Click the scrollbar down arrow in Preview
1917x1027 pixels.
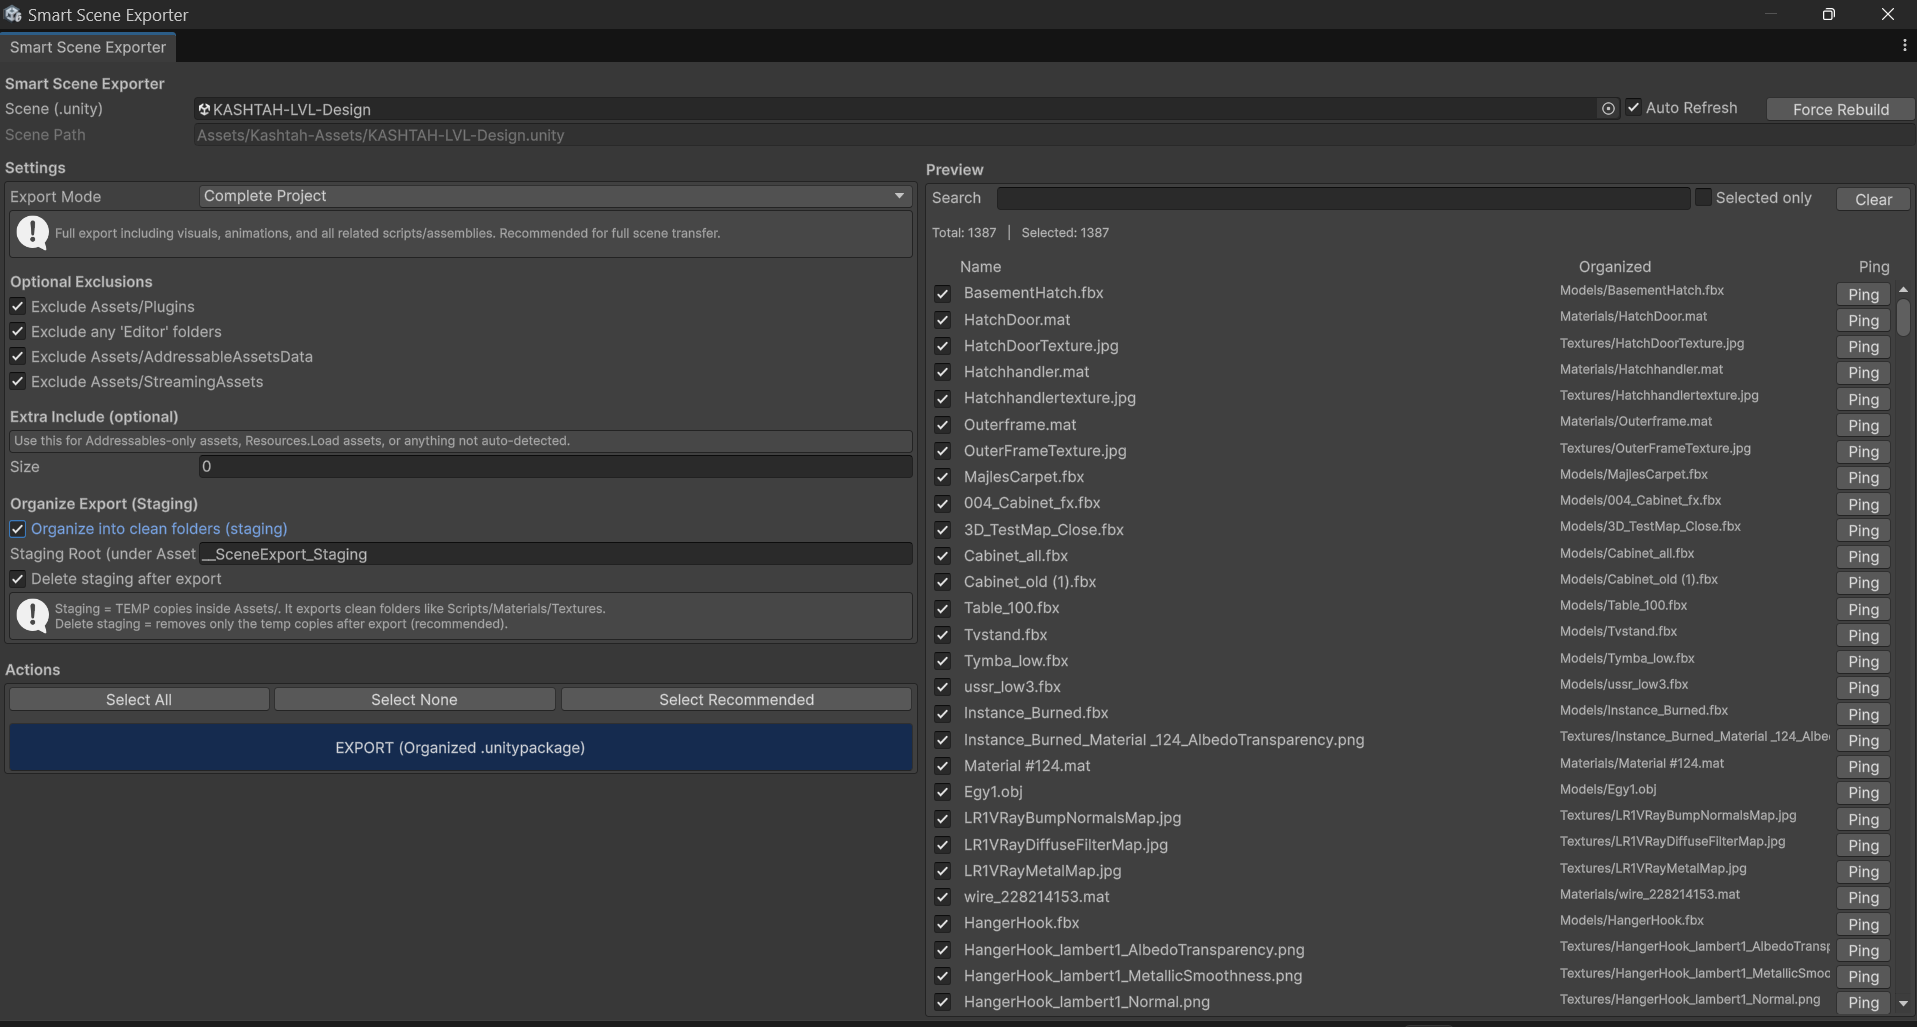tap(1903, 1005)
